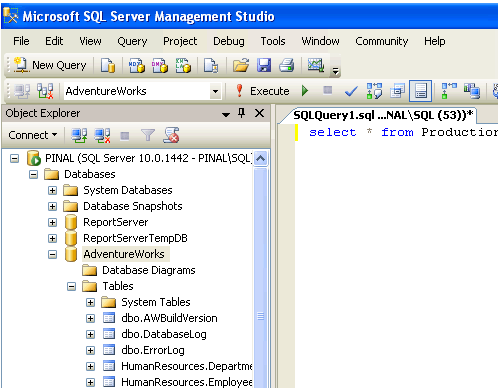
Task: Select Database Diagrams folder
Action: pos(149,270)
